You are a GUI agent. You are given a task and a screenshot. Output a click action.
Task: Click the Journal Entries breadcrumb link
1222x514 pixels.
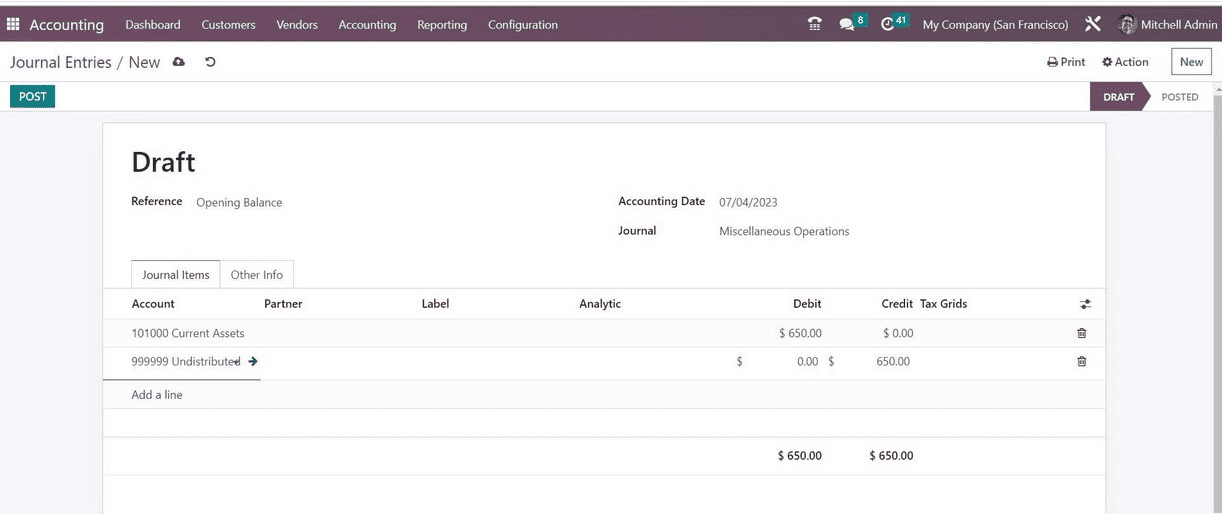[x=61, y=62]
